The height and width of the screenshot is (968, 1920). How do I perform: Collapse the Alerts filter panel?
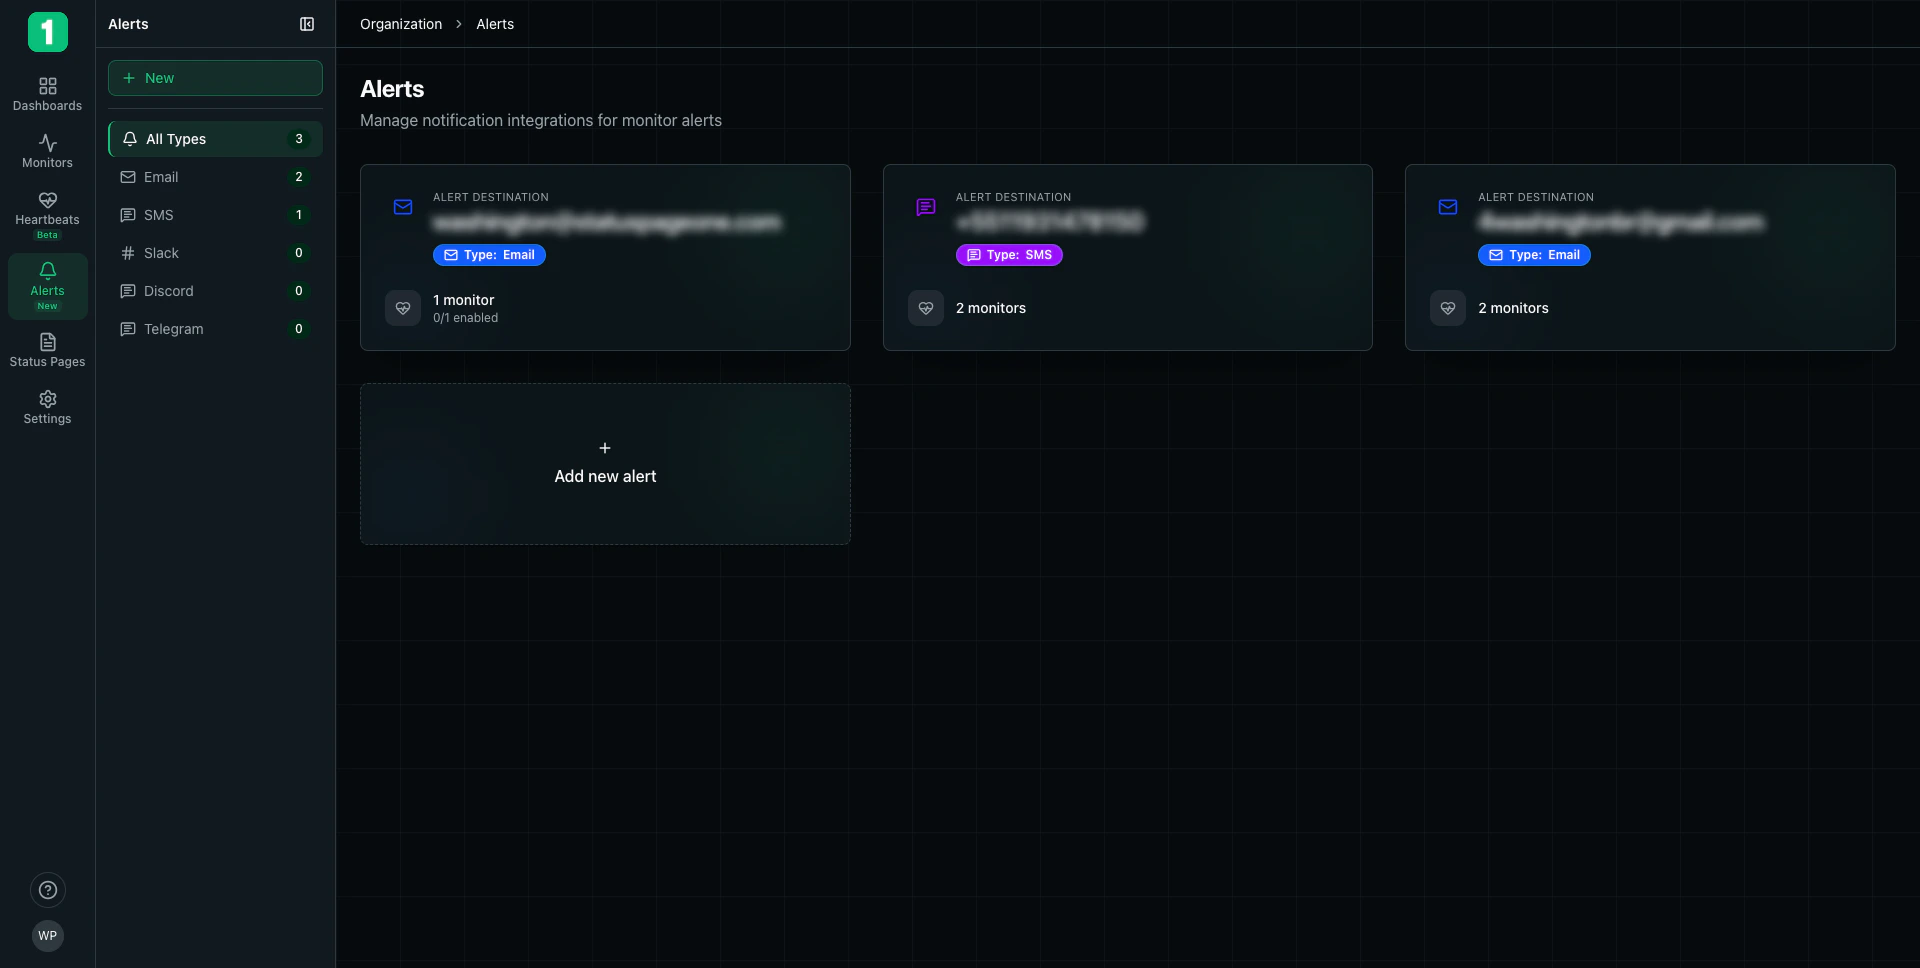point(306,24)
